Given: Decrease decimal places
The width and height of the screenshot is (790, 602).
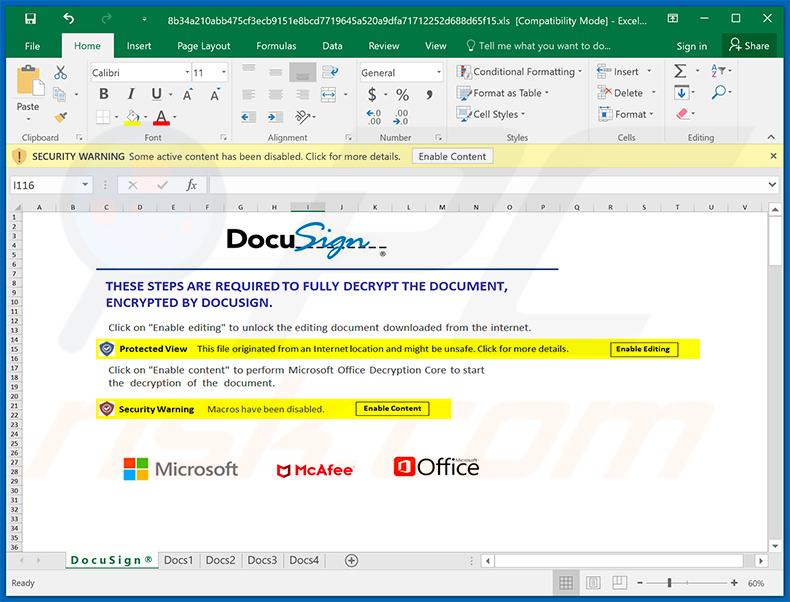Looking at the screenshot, I should point(401,117).
